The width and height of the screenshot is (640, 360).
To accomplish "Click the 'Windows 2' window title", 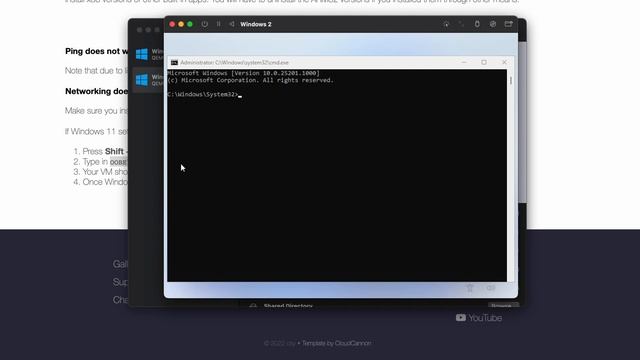I will (256, 24).
